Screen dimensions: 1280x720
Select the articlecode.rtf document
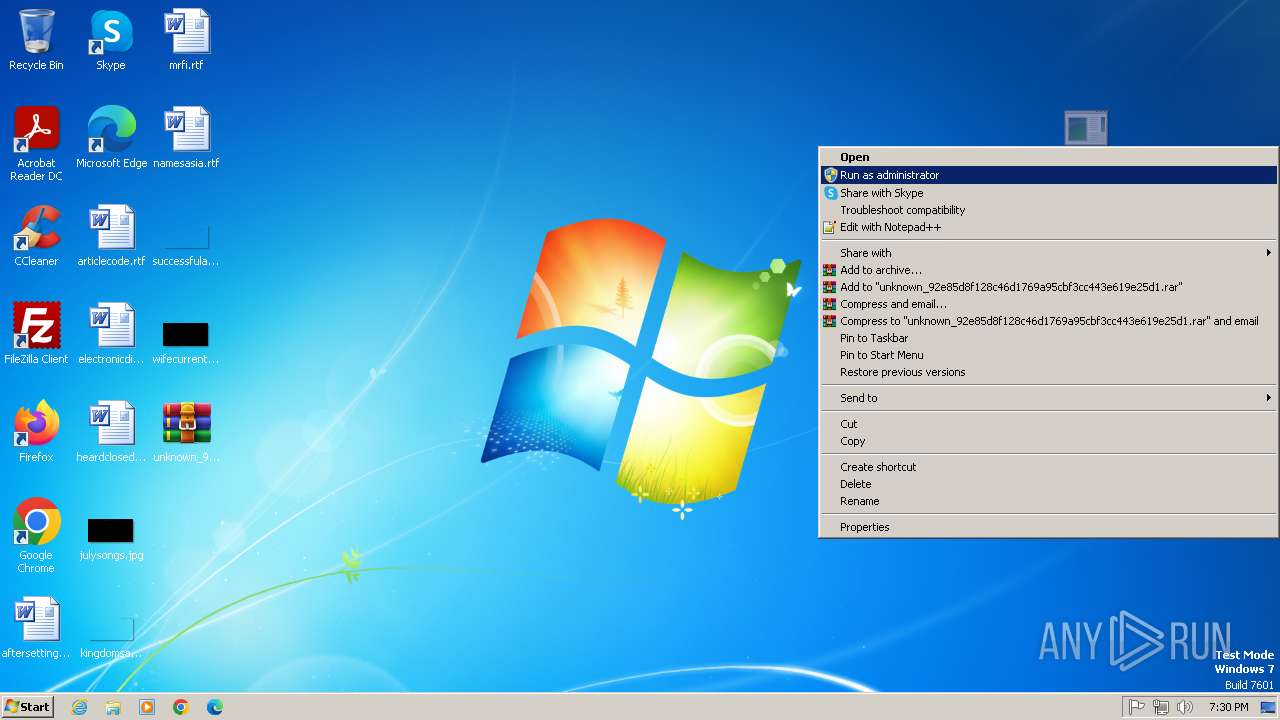(x=111, y=236)
